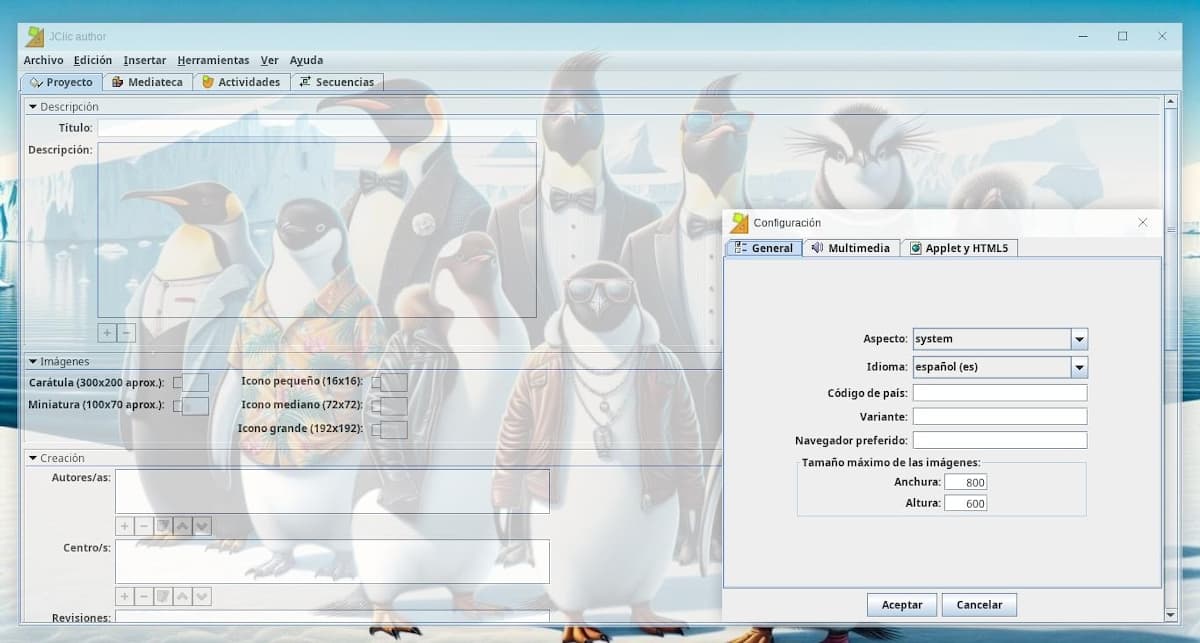Select the General tab in Configuración
The height and width of the screenshot is (643, 1200).
click(763, 248)
